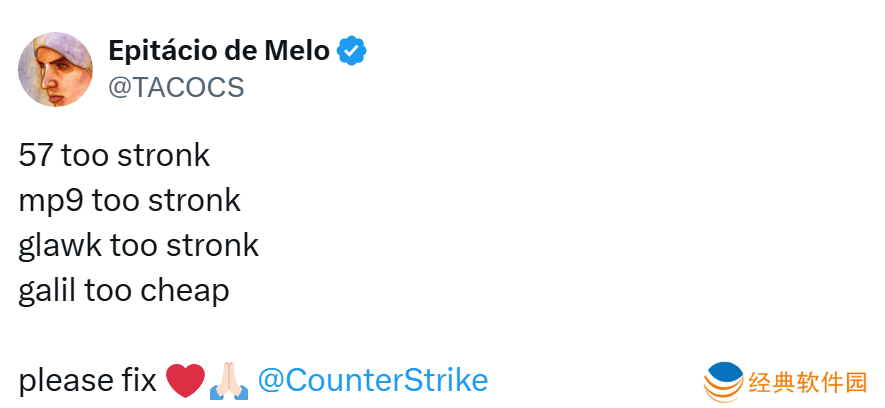This screenshot has height=408, width=885.
Task: Open the Epitácio de Melo profile name
Action: [x=218, y=50]
